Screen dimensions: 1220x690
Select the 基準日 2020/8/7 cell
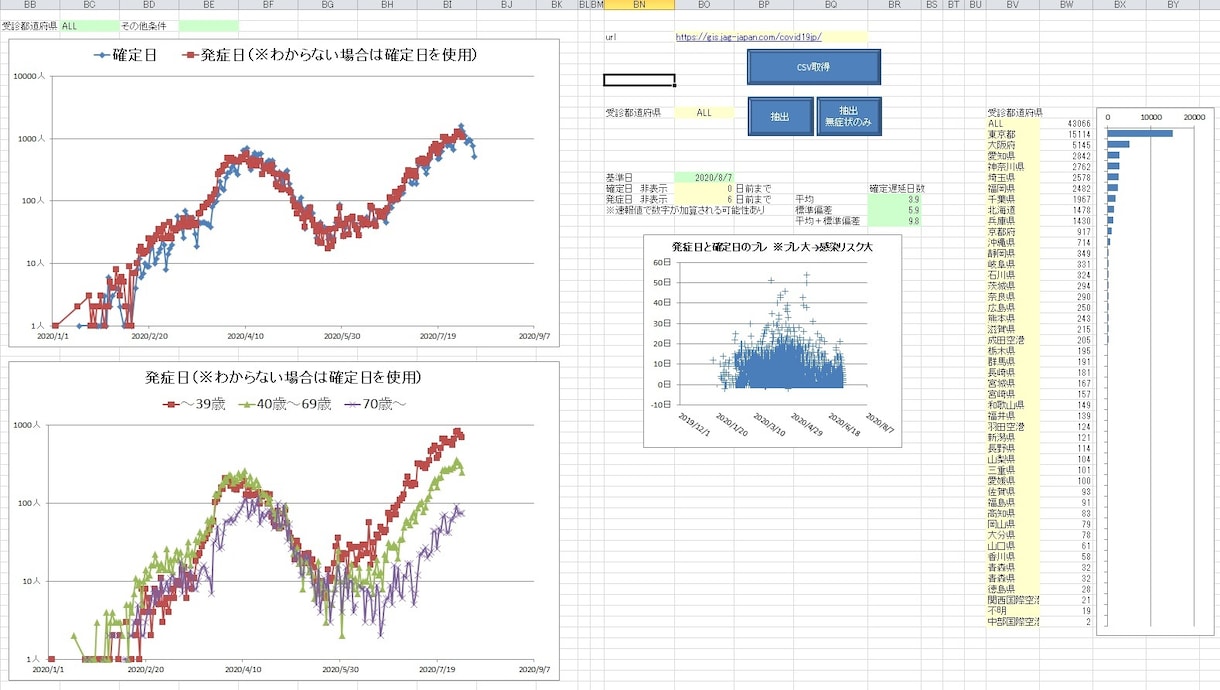pyautogui.click(x=704, y=177)
